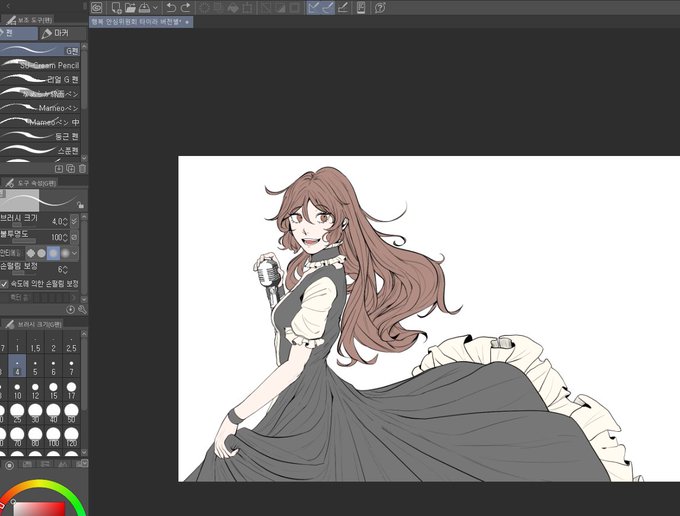Select the 리얼 G 펜 brush
This screenshot has width=680, height=516.
pos(40,79)
